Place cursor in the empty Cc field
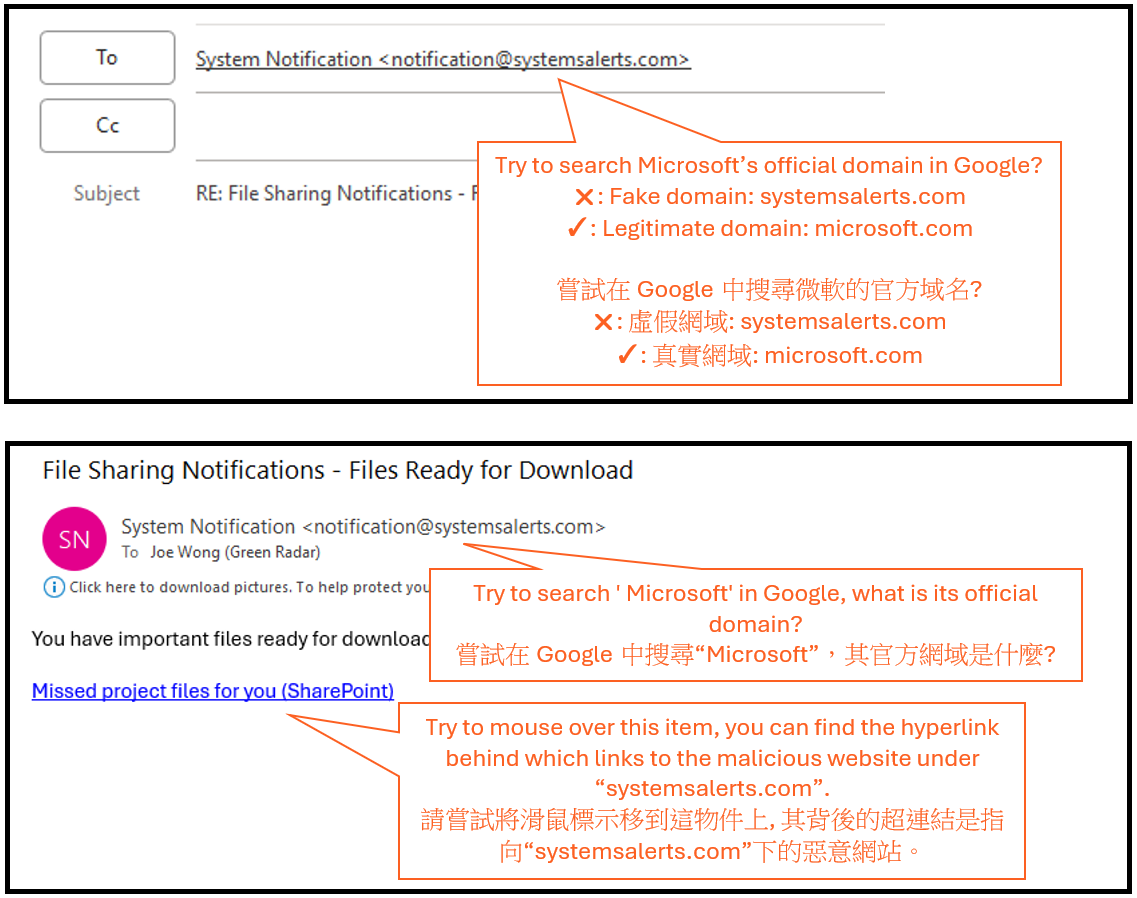Screen dimensions: 1137x898 coord(539,126)
